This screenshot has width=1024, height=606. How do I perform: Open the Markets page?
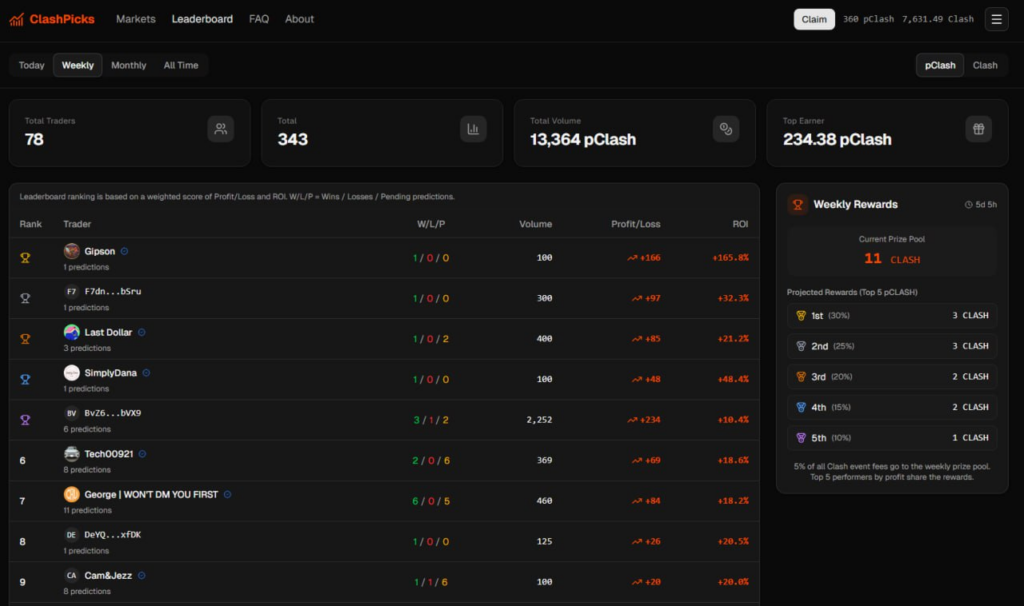click(136, 19)
